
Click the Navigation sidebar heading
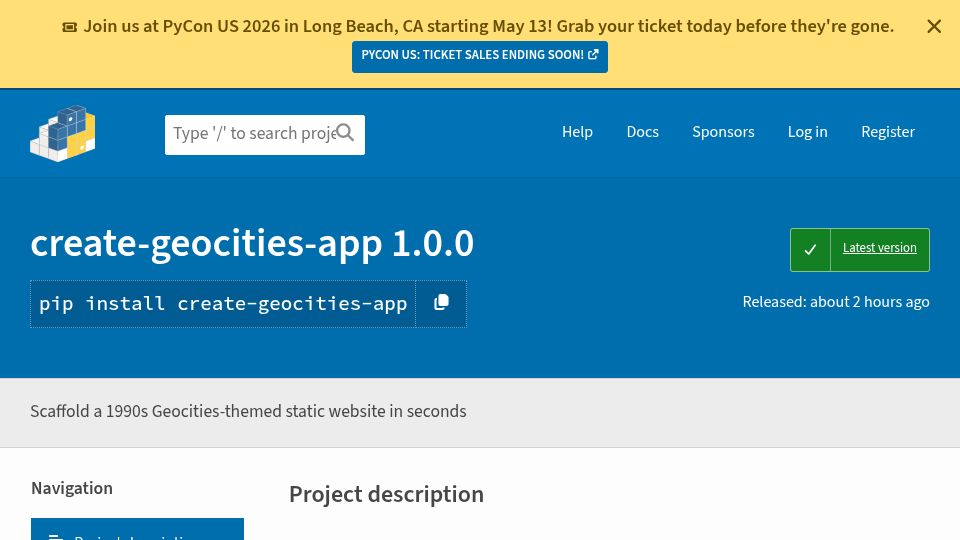click(x=72, y=489)
